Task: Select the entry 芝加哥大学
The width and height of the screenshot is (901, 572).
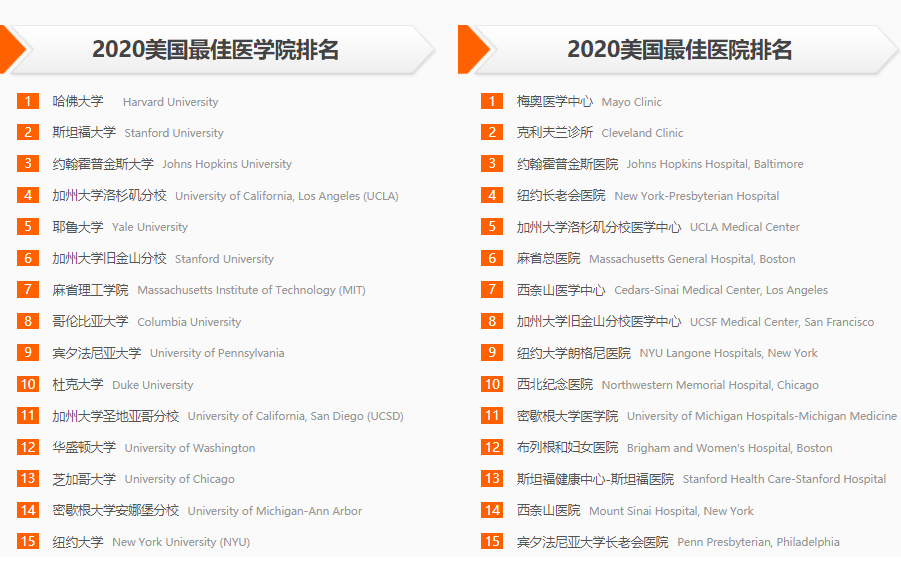Action: pyautogui.click(x=84, y=479)
